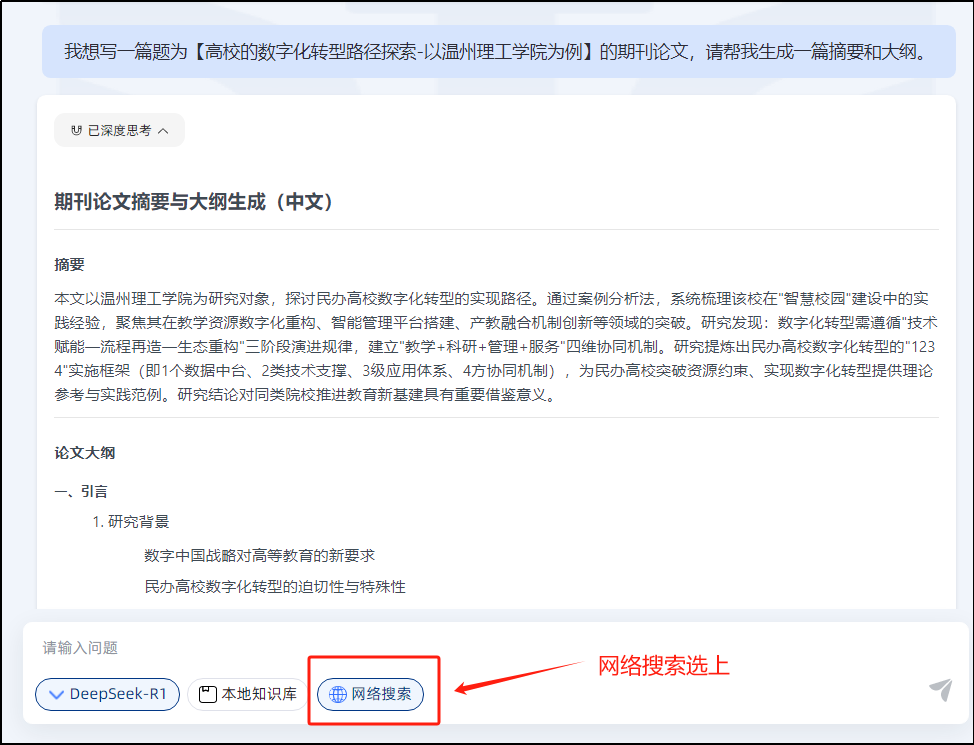Image resolution: width=974 pixels, height=745 pixels.
Task: Click the line 民办高校数字化转型的迫切性与特殊性
Action: 275,587
